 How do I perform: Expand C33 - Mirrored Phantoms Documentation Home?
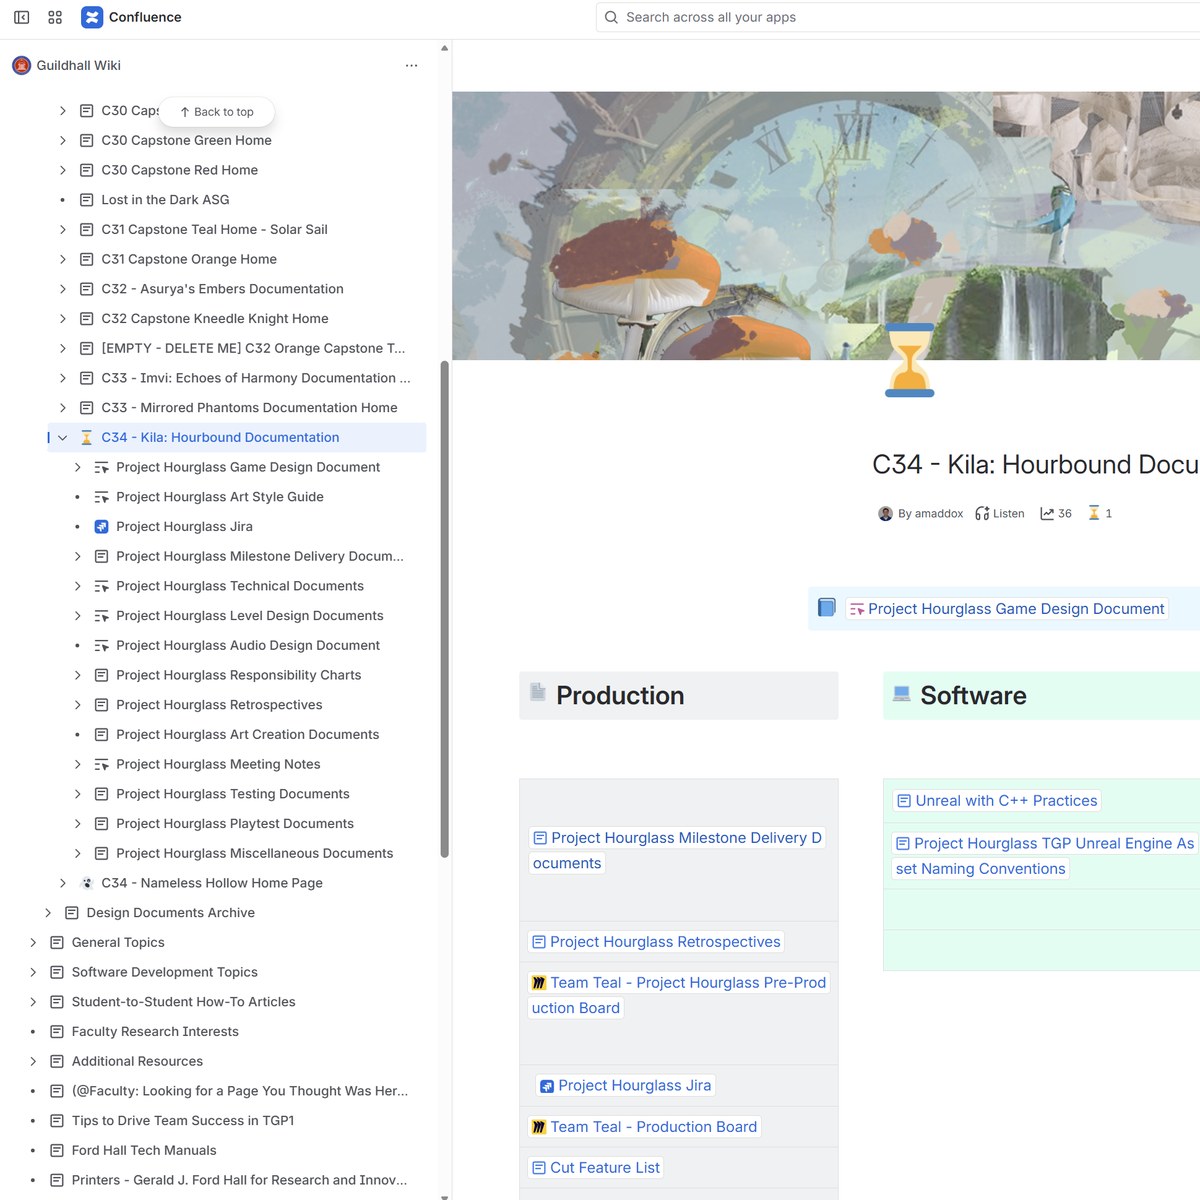(62, 408)
